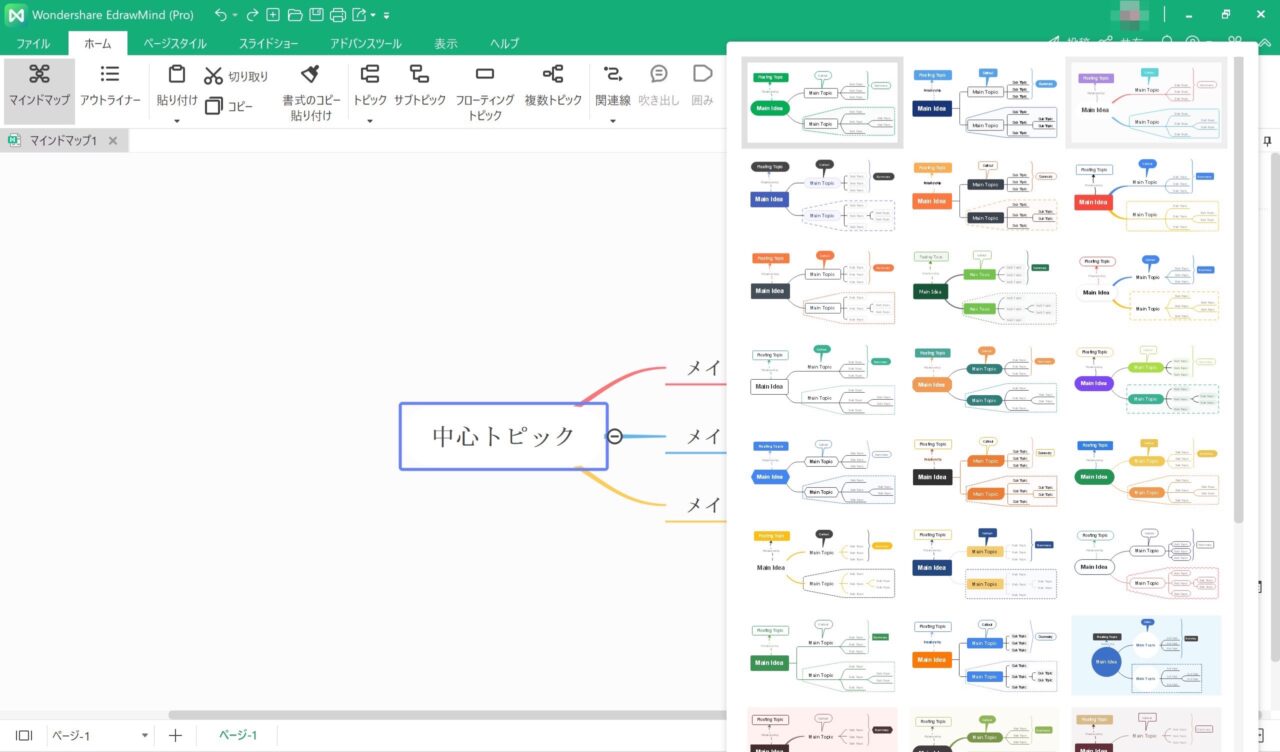Open the ページ-1 page selector dropdown
Viewport: 1280px width, 752px height.
click(x=145, y=735)
